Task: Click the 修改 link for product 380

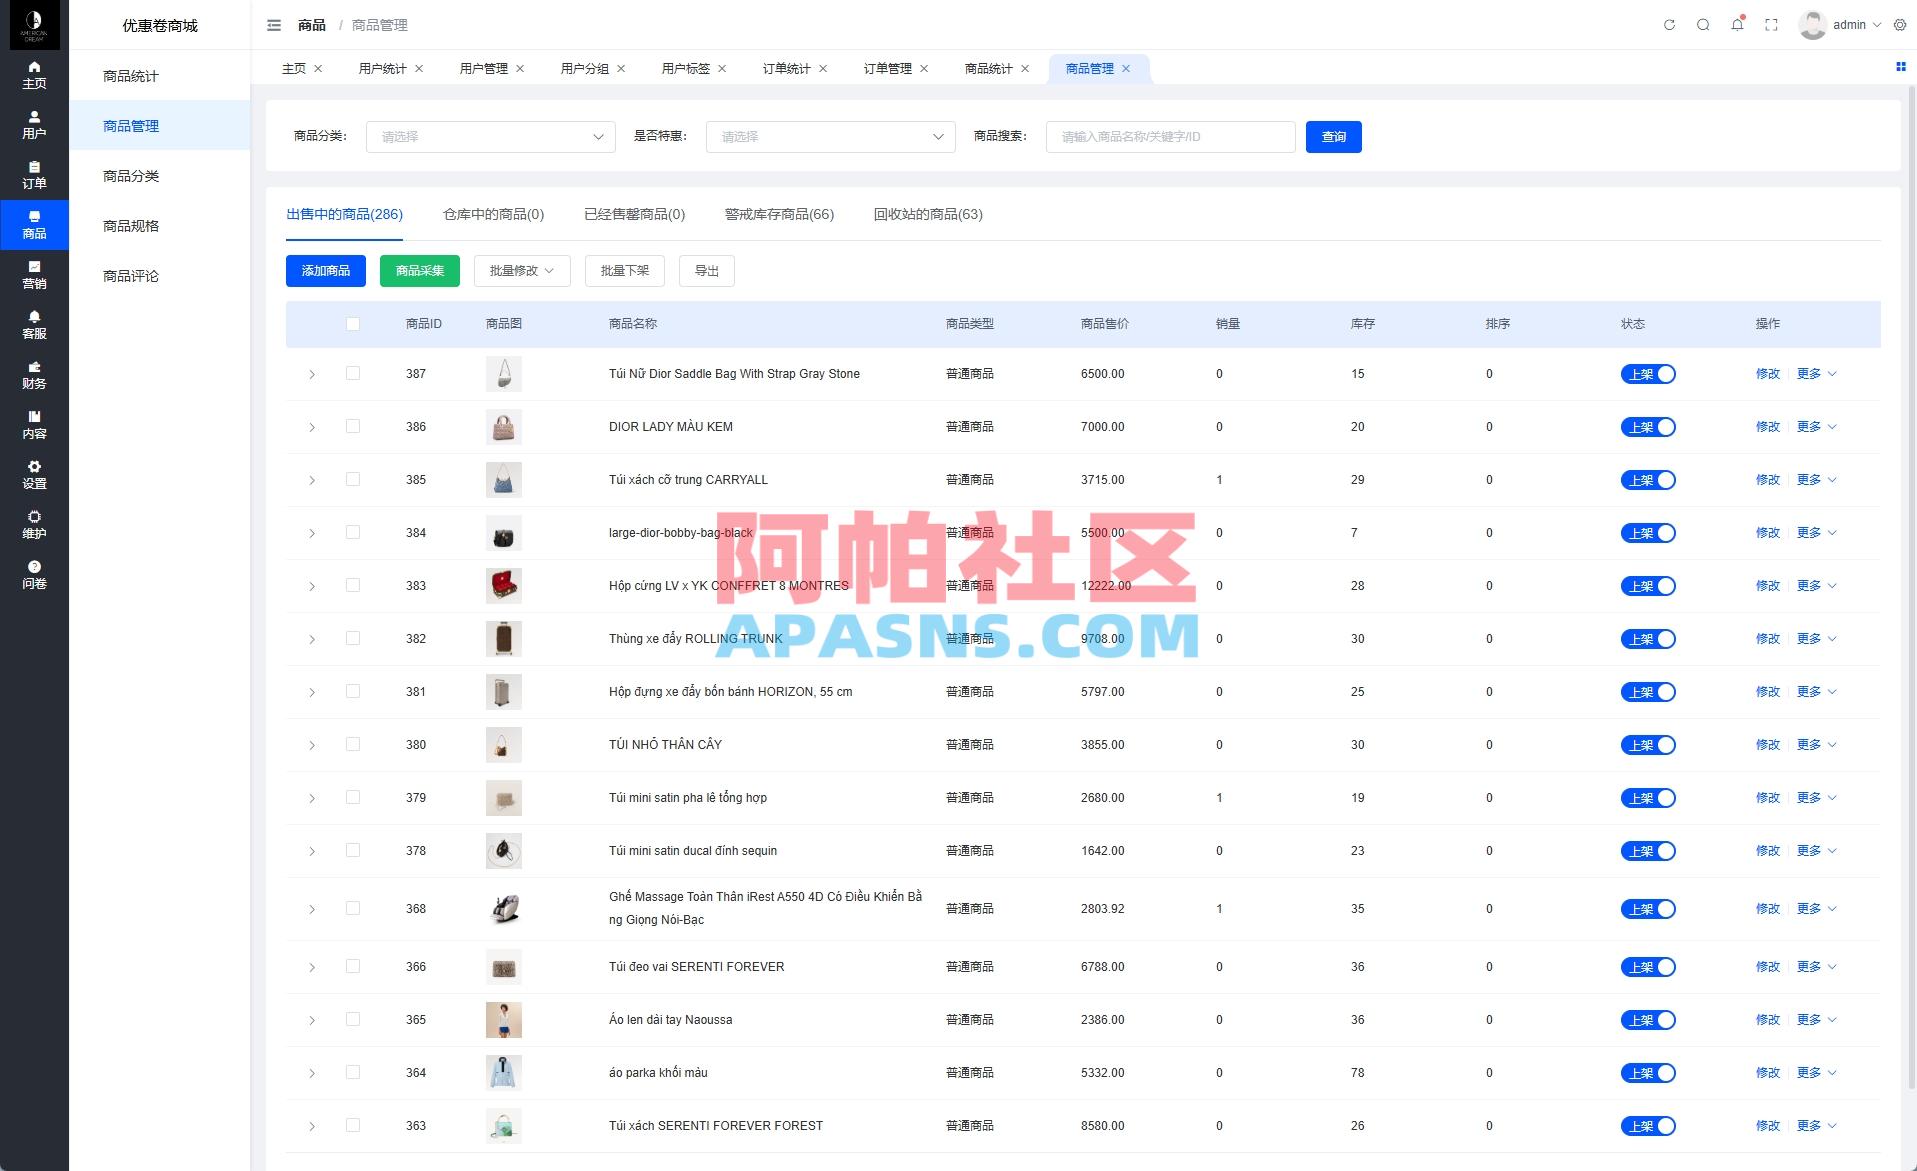Action: 1768,744
